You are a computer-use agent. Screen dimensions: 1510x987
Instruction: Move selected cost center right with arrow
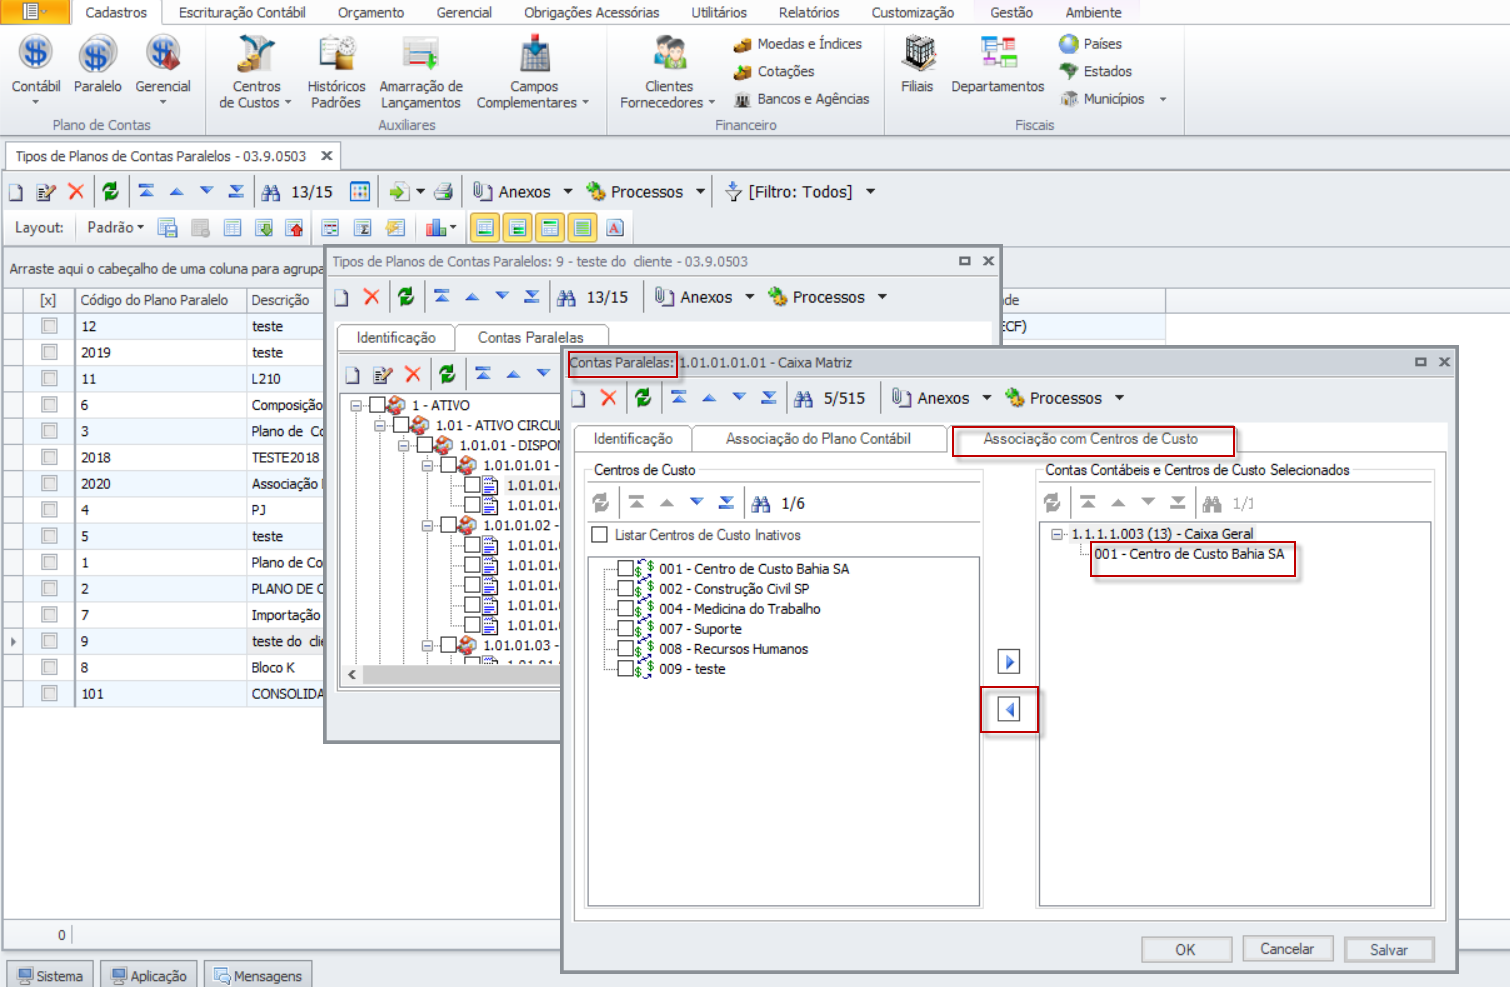[1009, 662]
